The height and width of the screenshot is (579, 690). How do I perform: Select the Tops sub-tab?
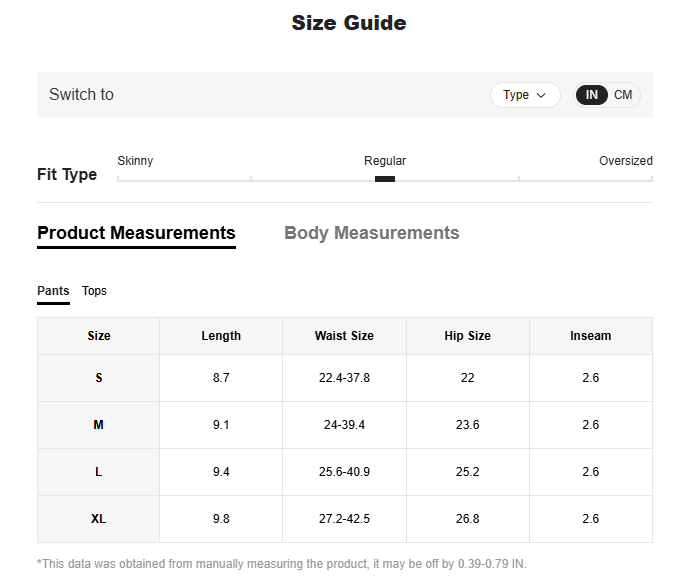94,291
